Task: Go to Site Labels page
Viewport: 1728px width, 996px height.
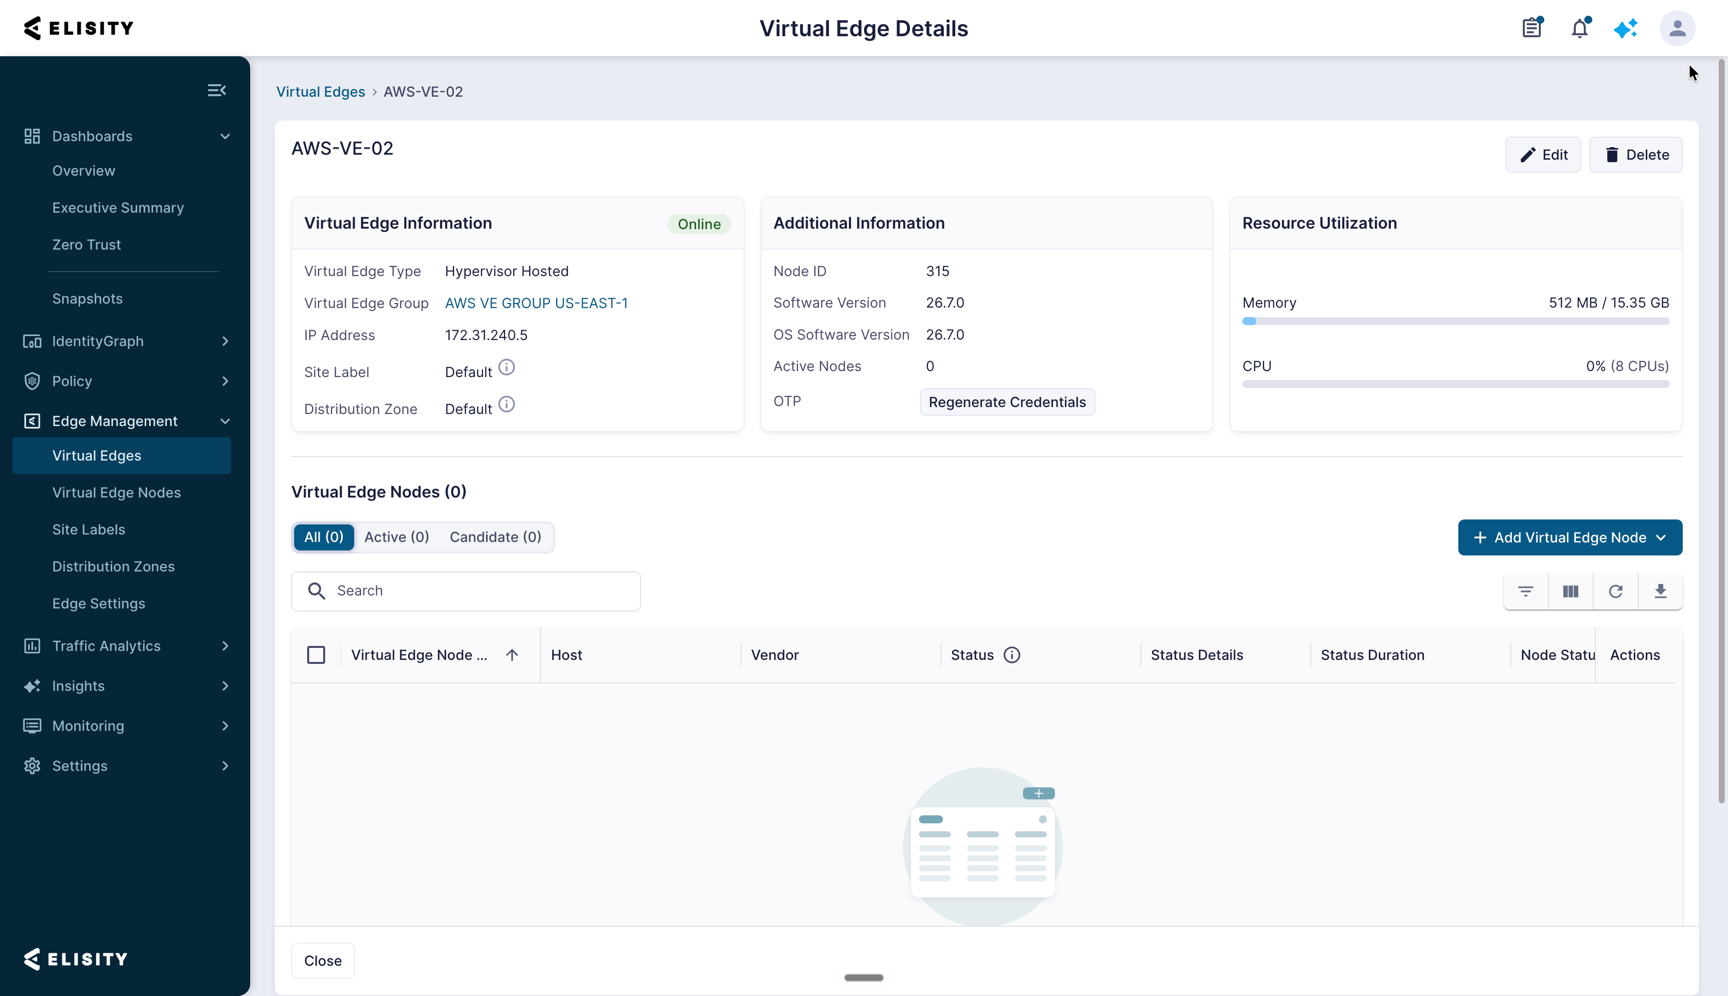Action: (x=88, y=530)
